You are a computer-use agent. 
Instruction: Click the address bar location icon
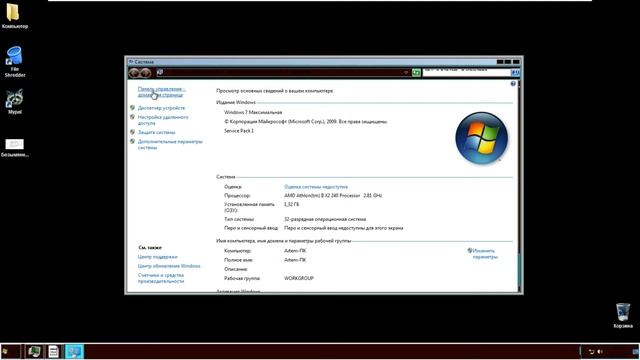point(160,73)
